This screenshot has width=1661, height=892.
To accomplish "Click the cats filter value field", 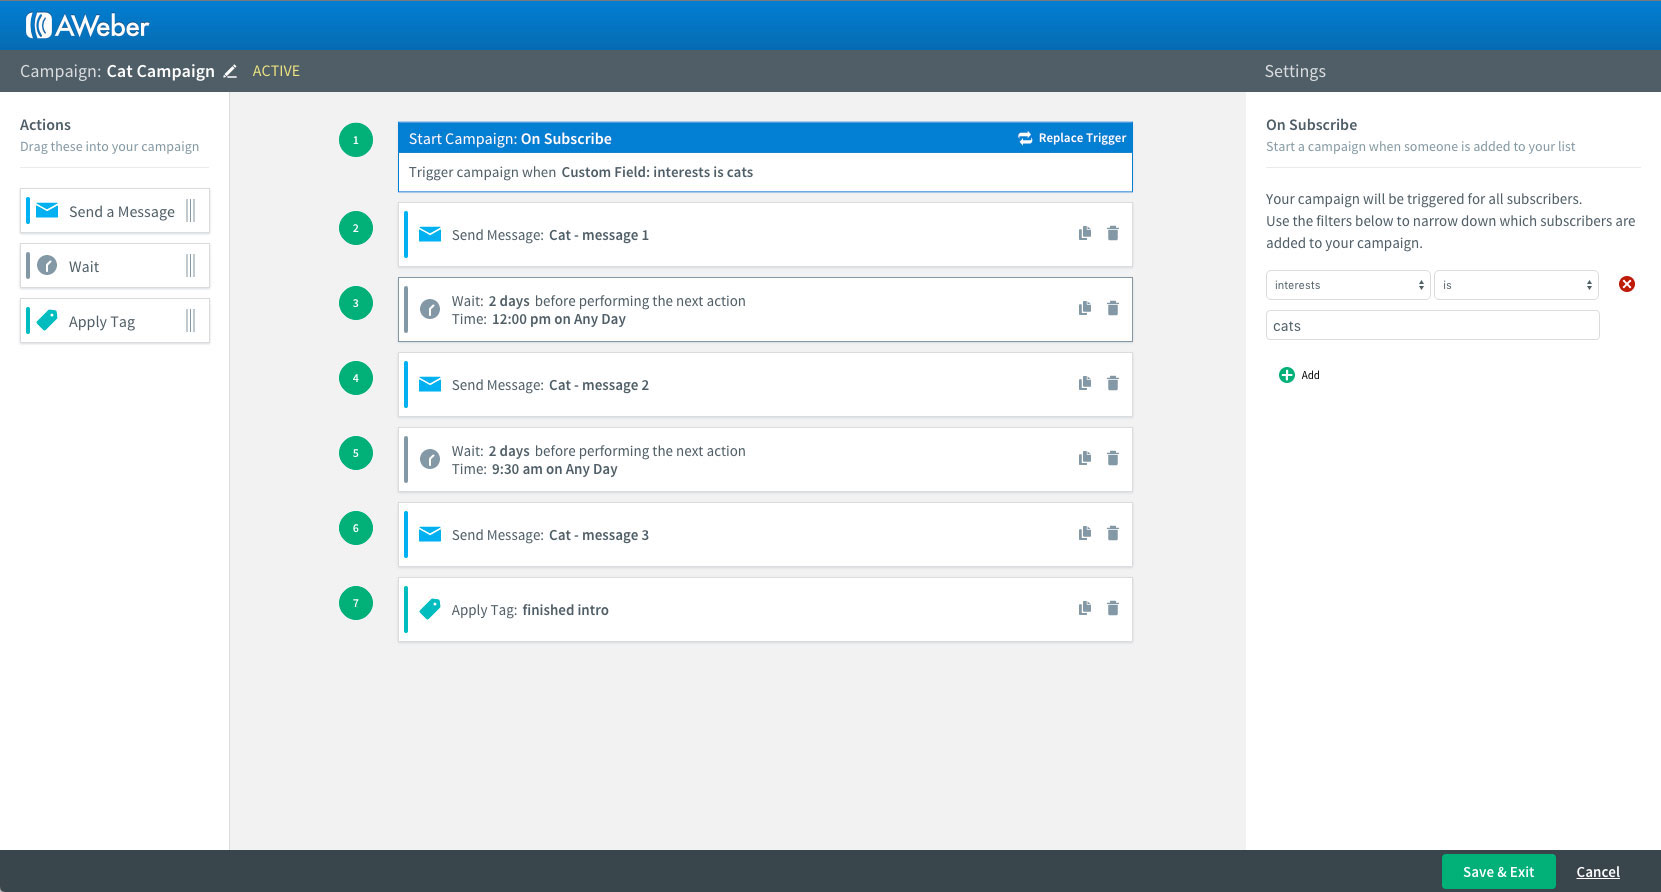I will [1432, 325].
